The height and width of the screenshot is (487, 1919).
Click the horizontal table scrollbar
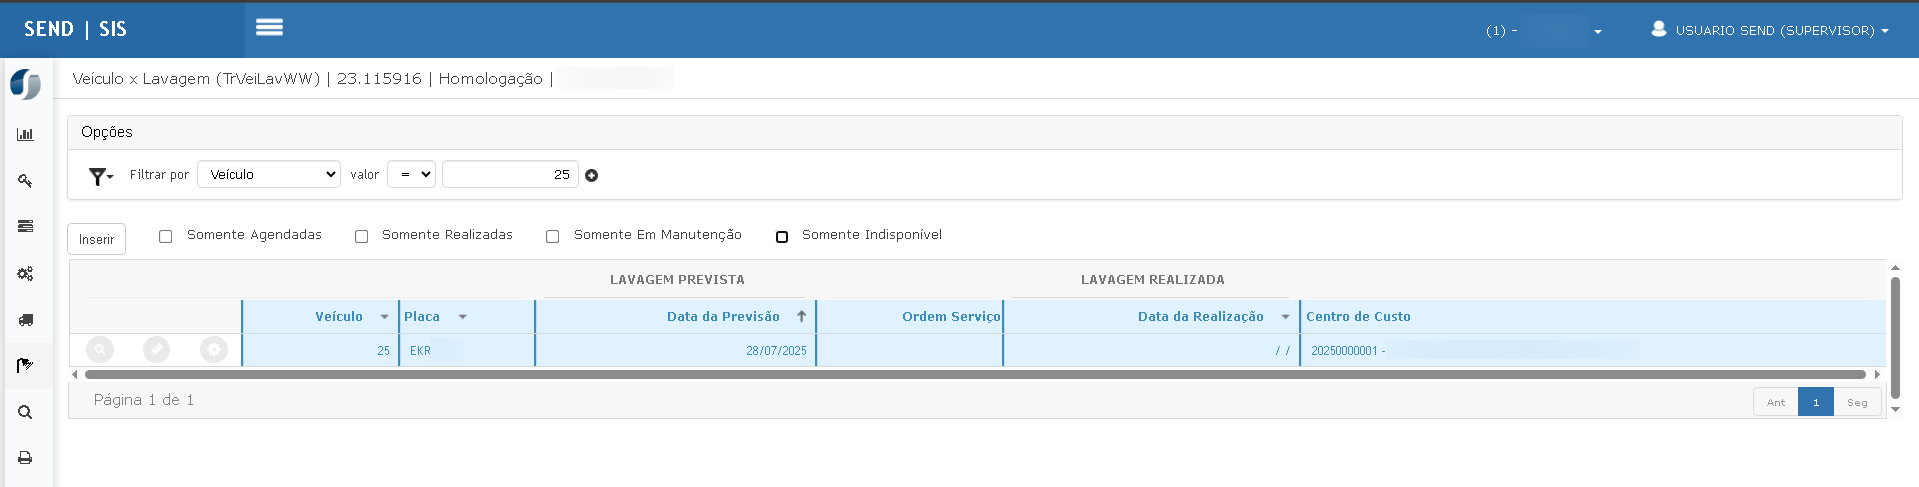[975, 374]
